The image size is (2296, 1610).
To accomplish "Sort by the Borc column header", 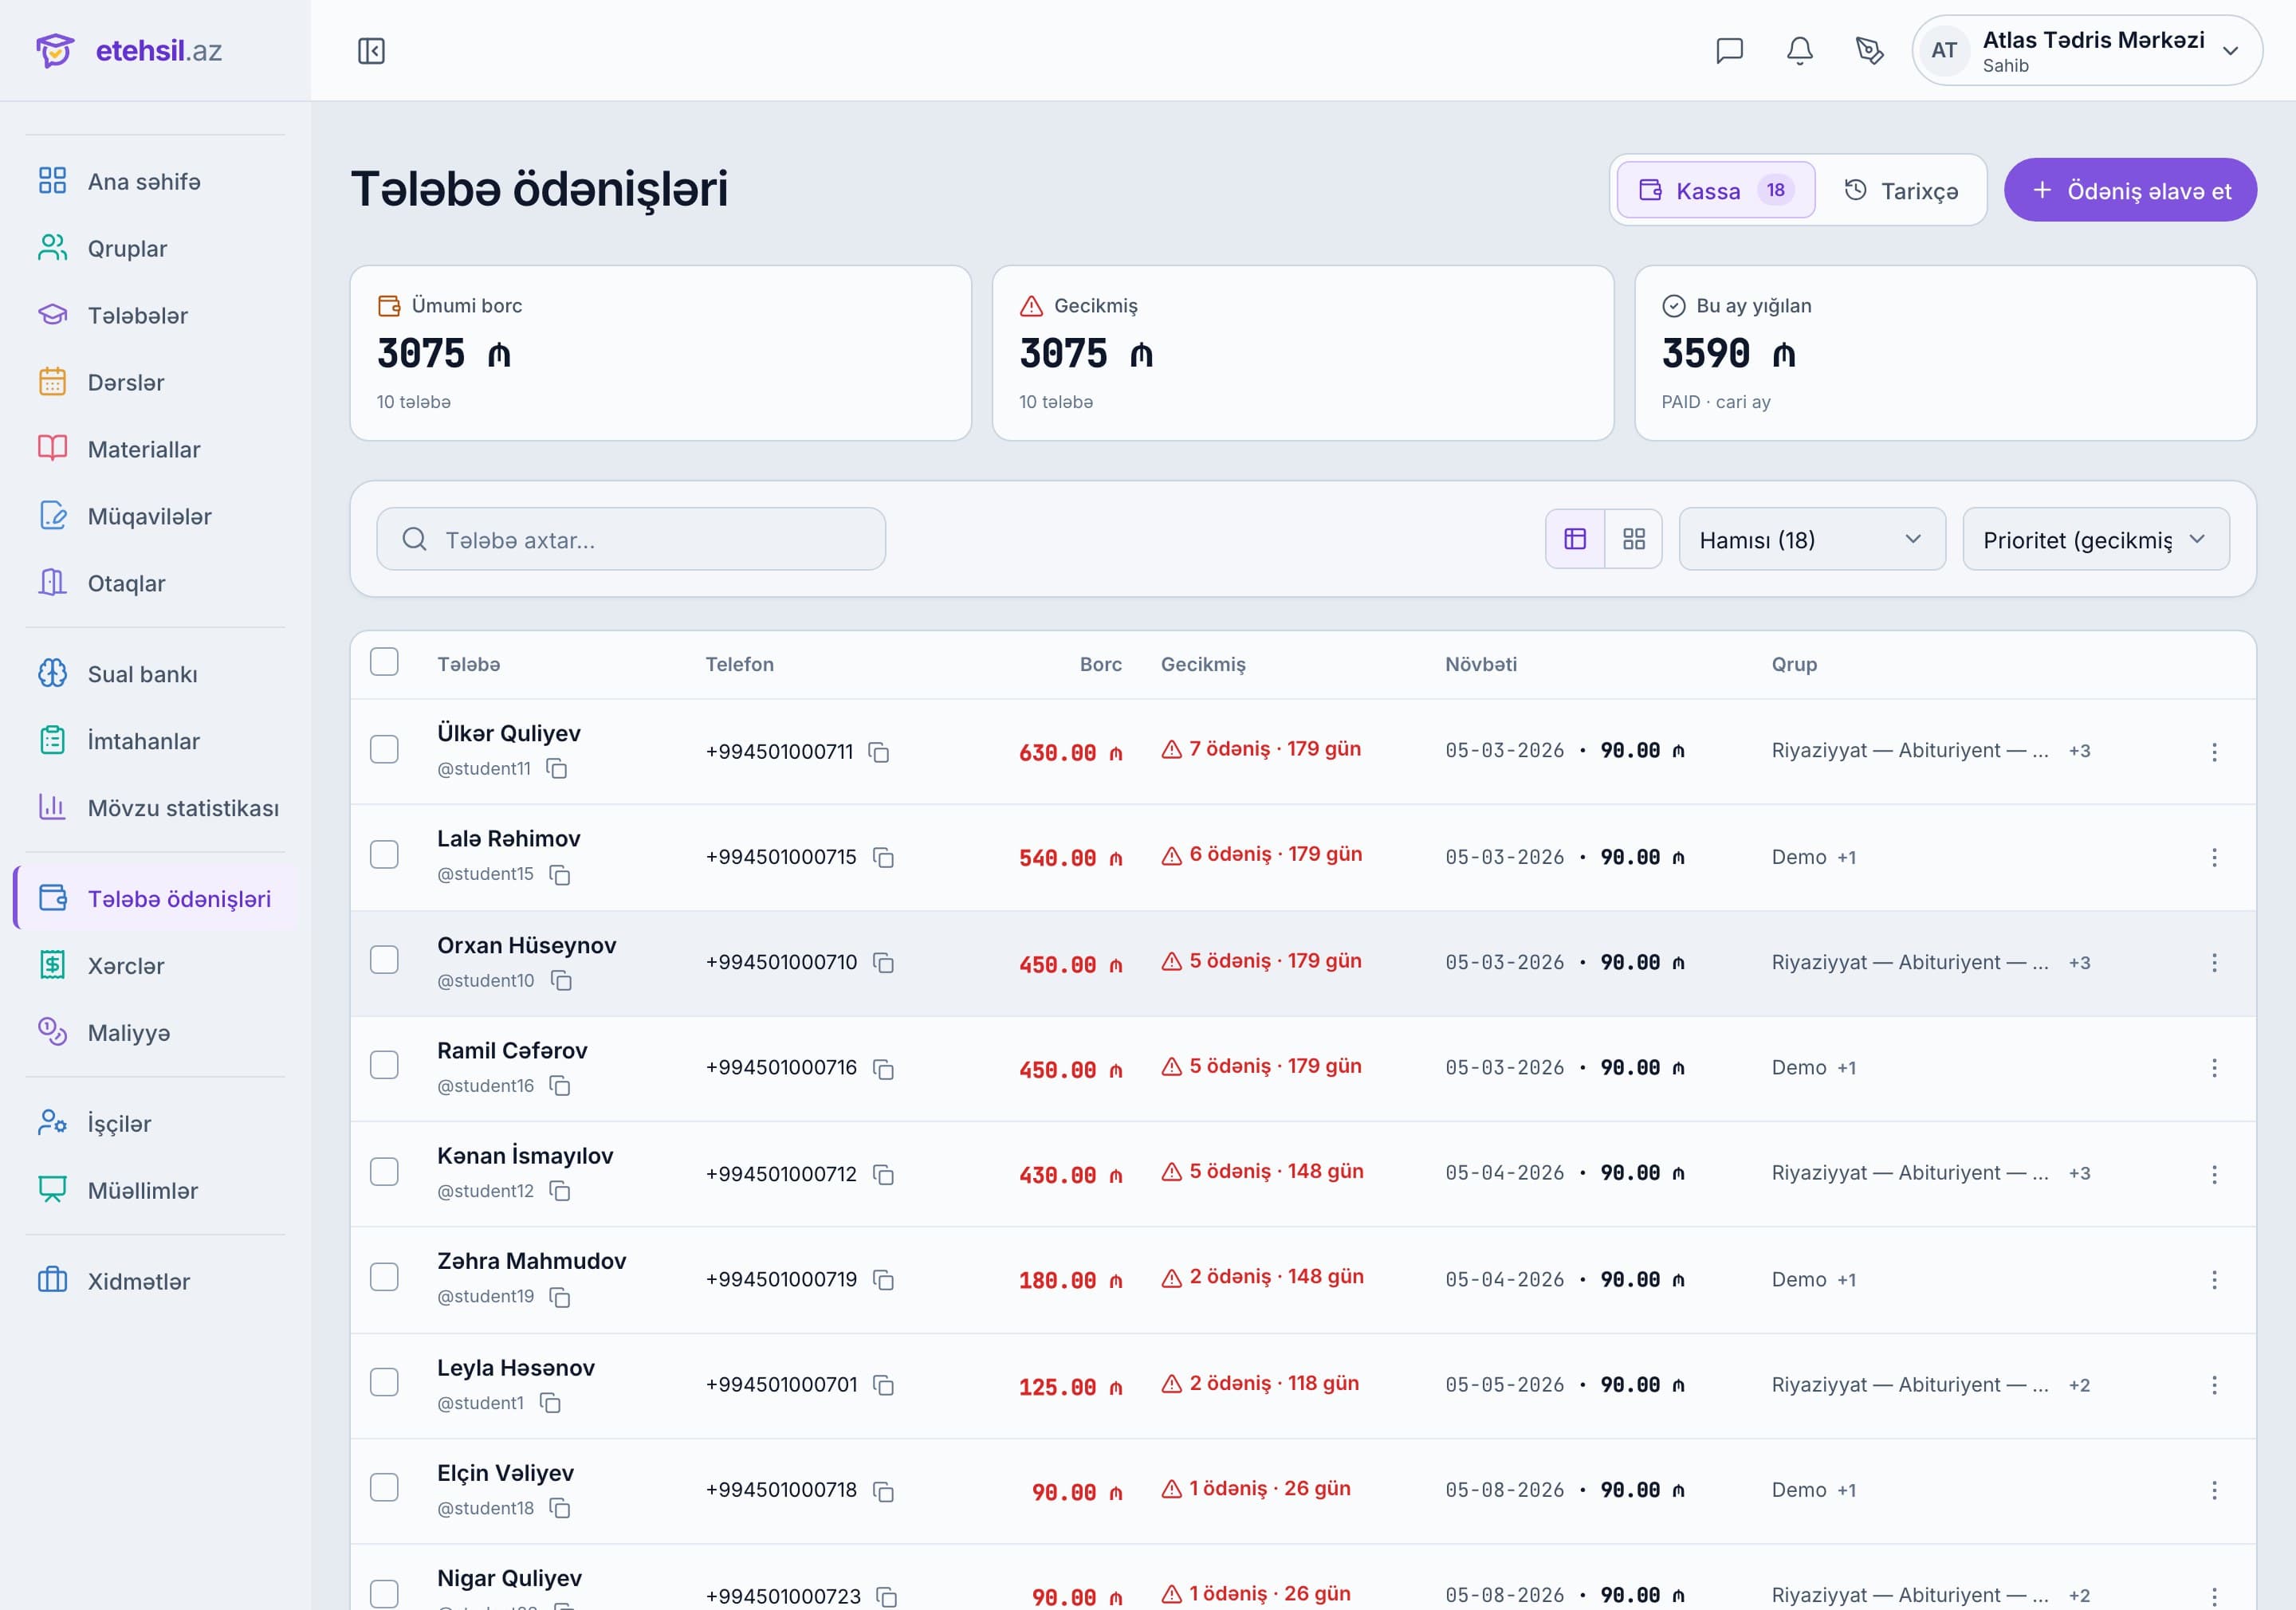I will [x=1100, y=665].
